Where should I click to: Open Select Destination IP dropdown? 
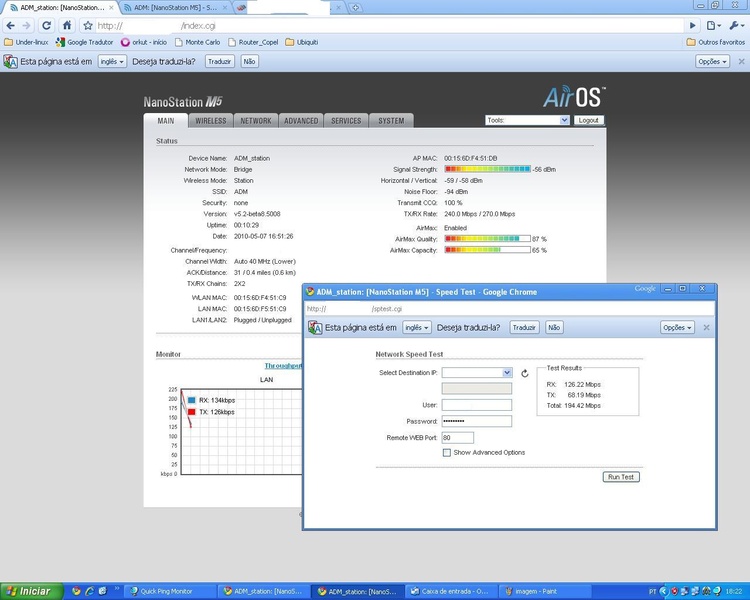[477, 372]
